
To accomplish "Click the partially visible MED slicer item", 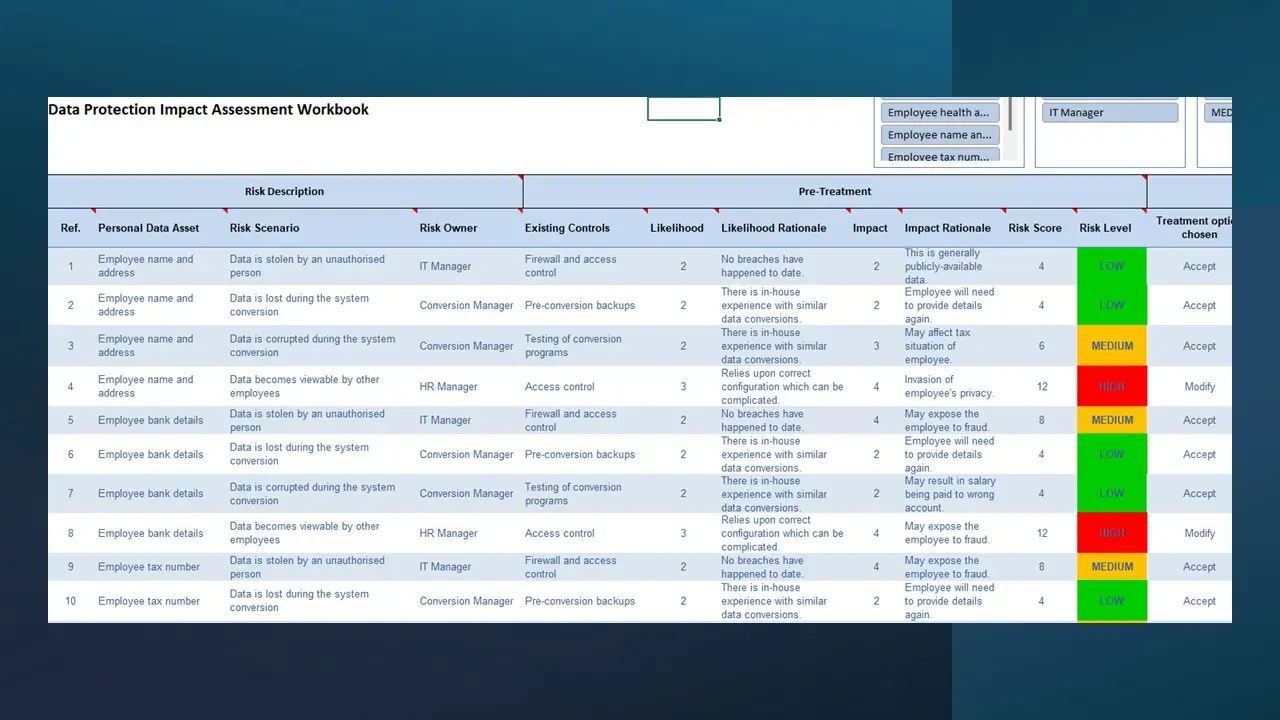I will tap(1220, 113).
